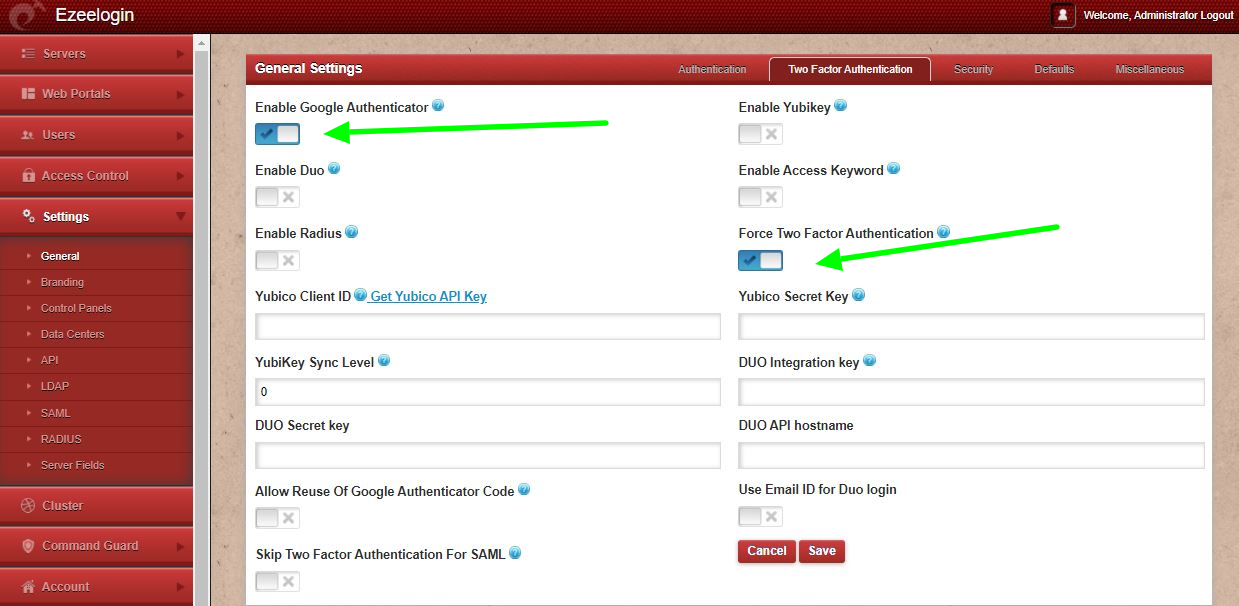
Task: Open help for Allow Reuse Of Authenticator Code
Action: pyautogui.click(x=524, y=490)
